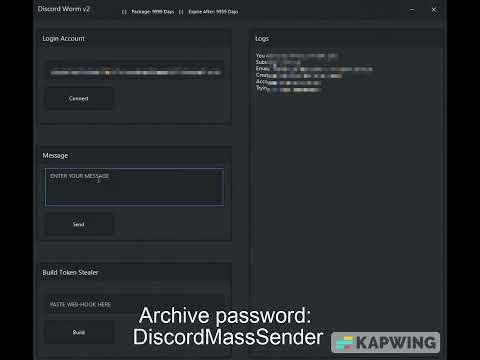Focus the ENTER YOUR MESSAGE text area

tap(134, 187)
